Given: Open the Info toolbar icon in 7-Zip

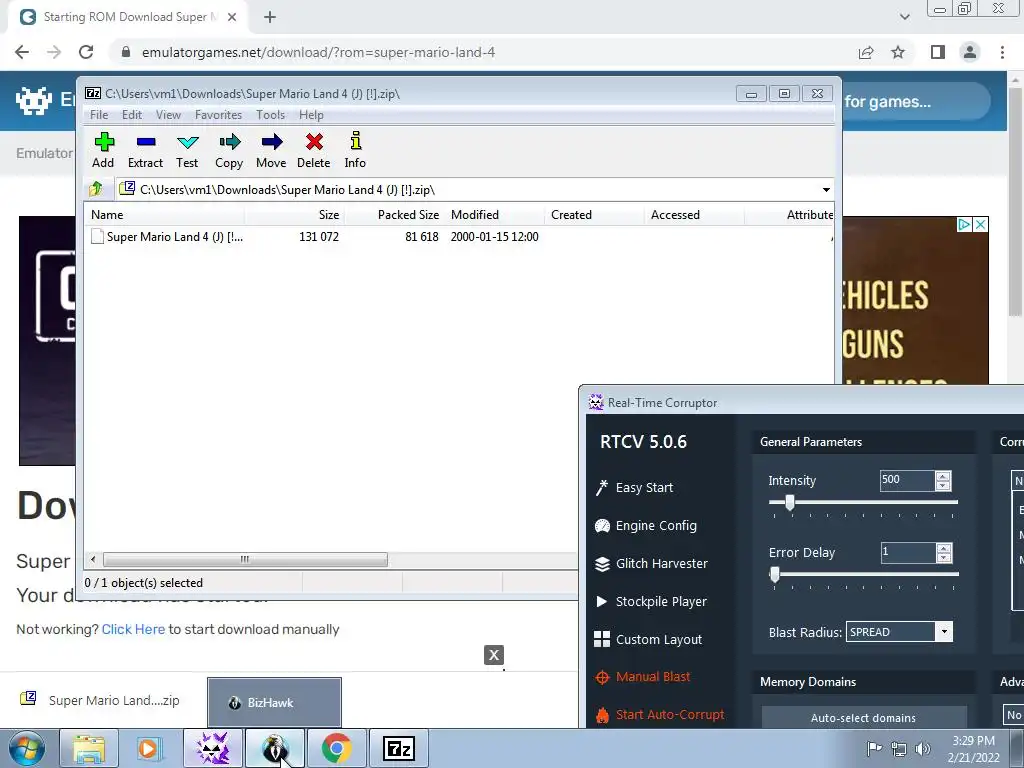Looking at the screenshot, I should point(355,150).
